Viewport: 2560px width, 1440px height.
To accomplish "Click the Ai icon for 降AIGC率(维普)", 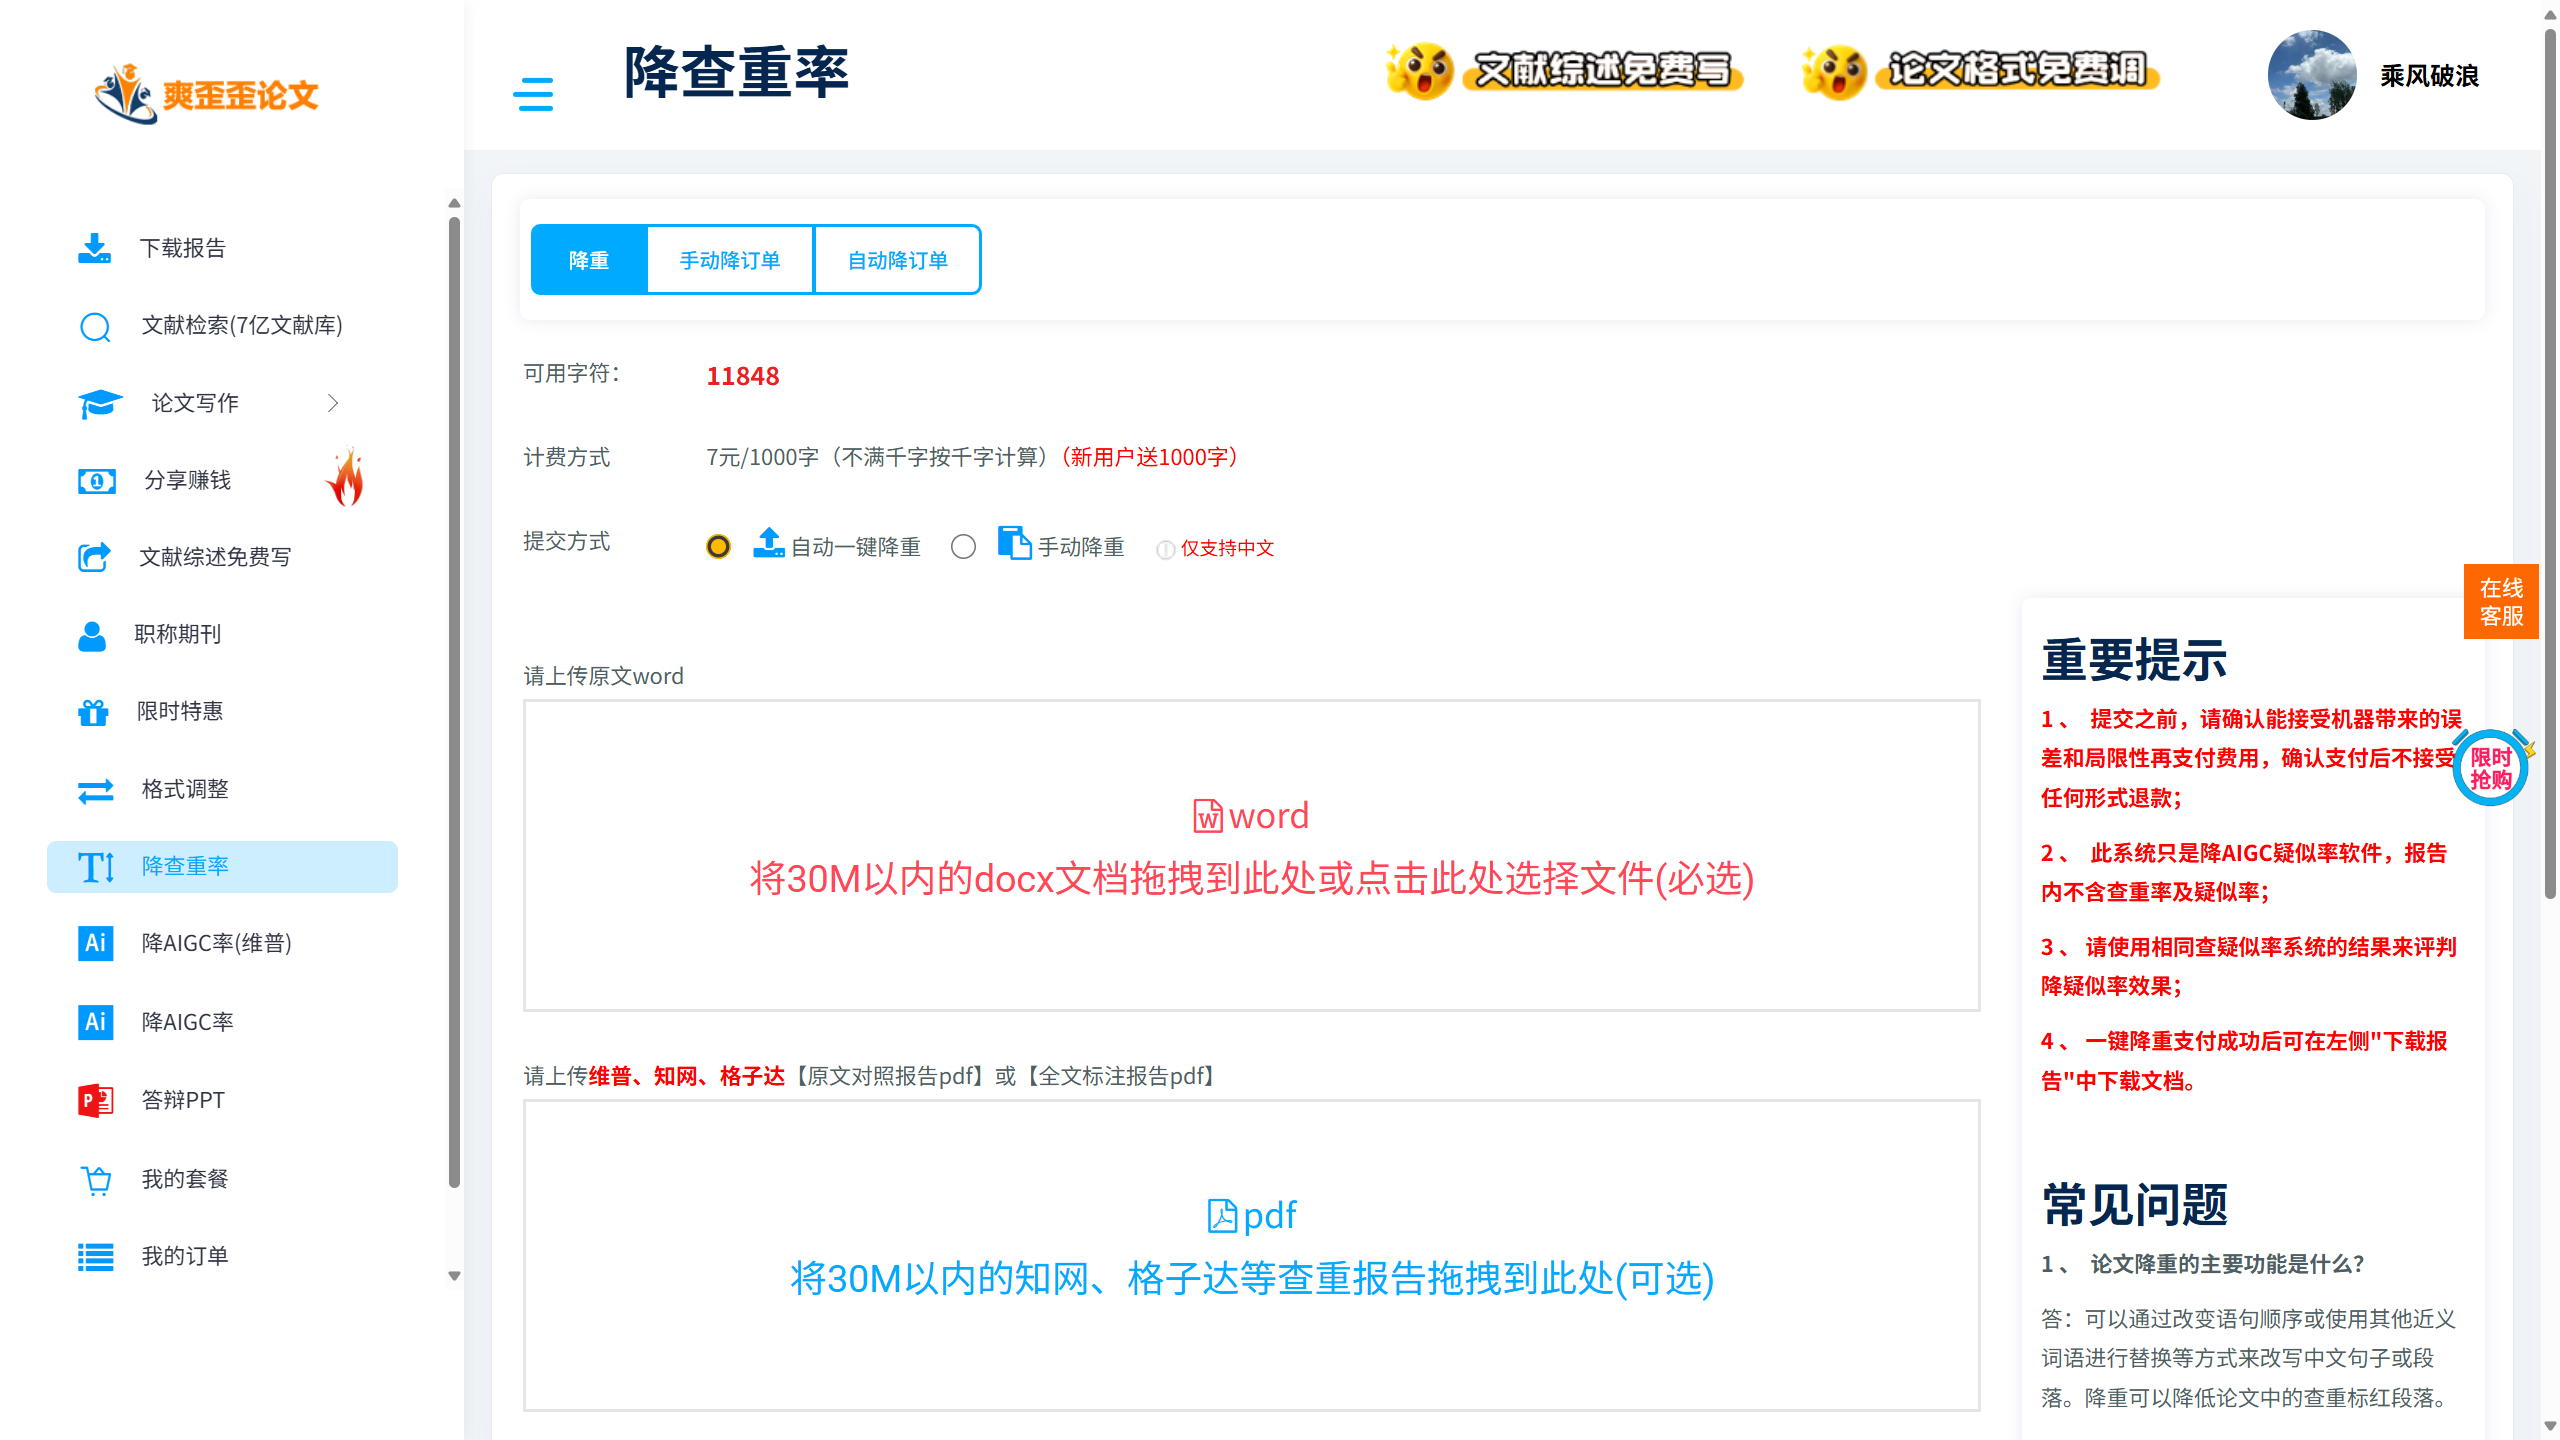I will click(95, 943).
